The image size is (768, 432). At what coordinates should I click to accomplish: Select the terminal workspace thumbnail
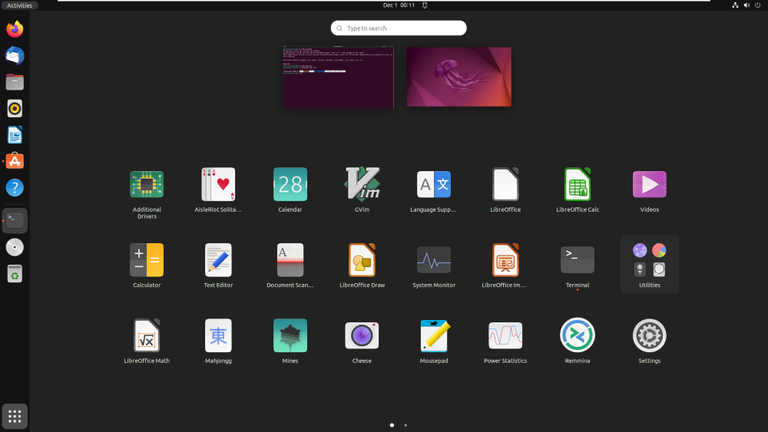coord(338,77)
